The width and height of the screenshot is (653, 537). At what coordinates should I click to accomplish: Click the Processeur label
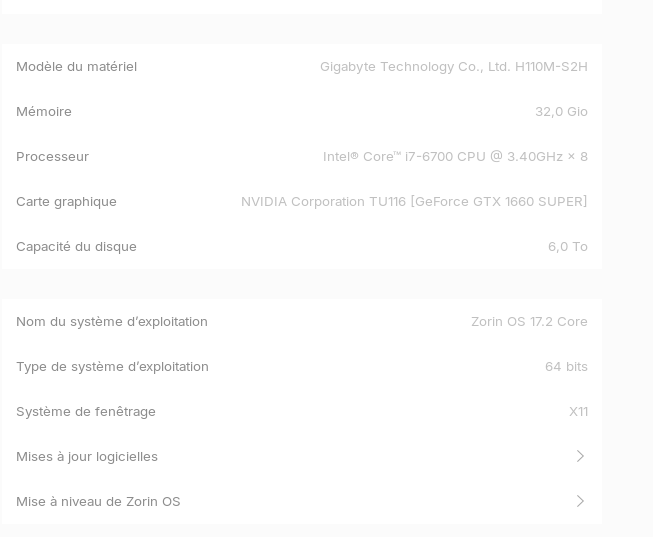(52, 156)
